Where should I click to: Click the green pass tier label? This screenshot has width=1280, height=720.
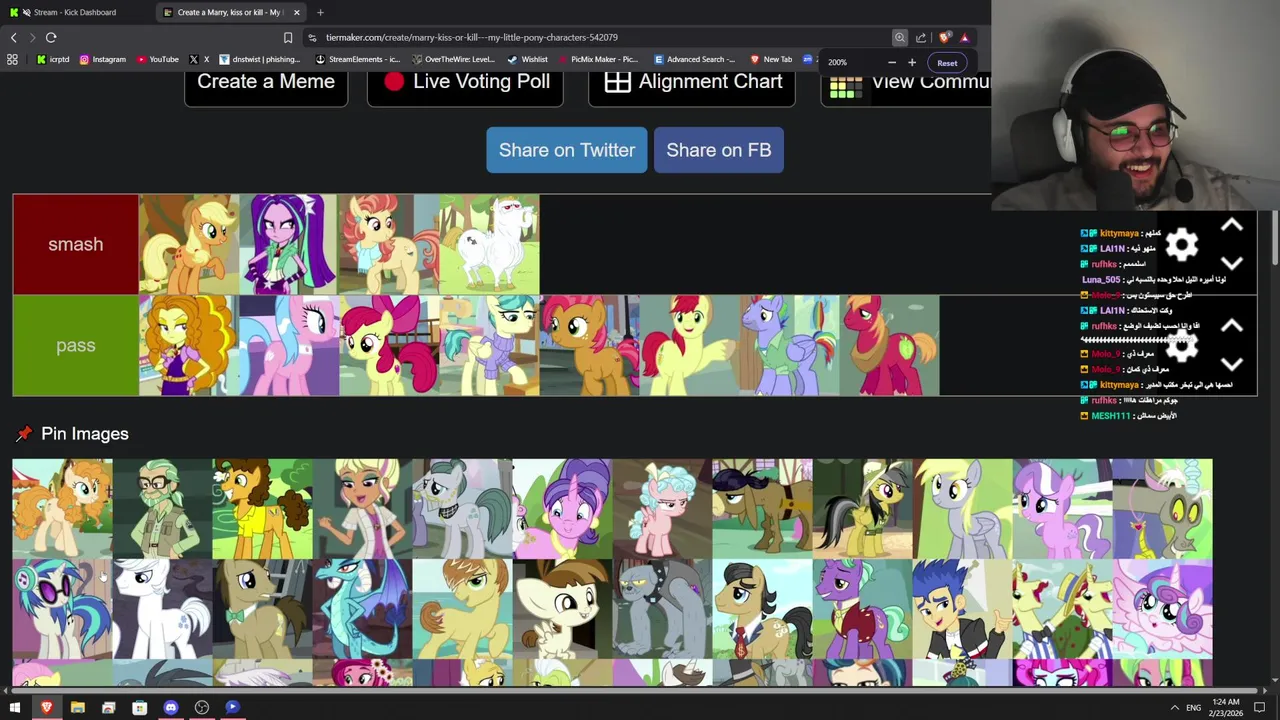coord(76,345)
